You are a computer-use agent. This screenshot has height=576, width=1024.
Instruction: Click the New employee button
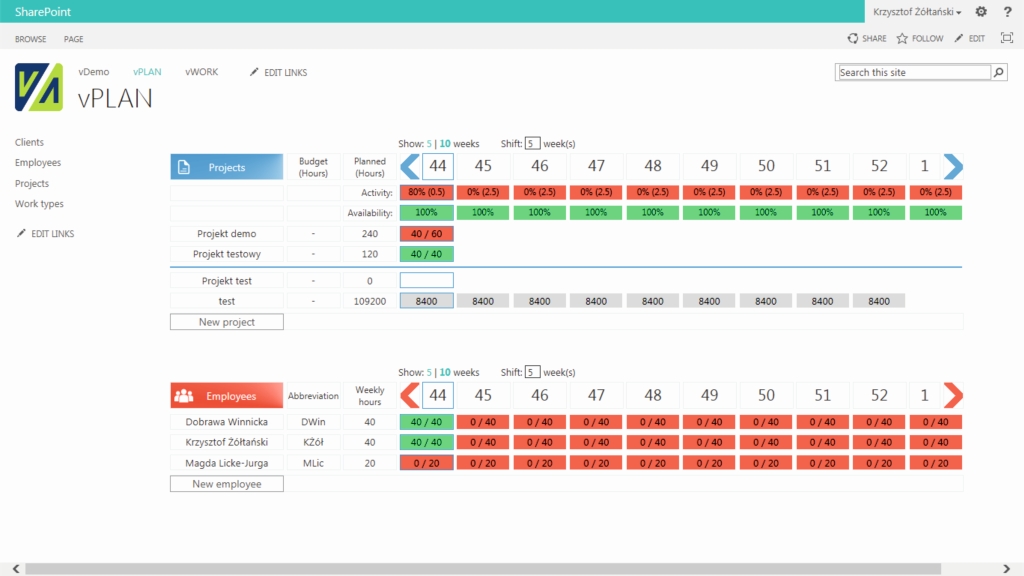(x=227, y=484)
